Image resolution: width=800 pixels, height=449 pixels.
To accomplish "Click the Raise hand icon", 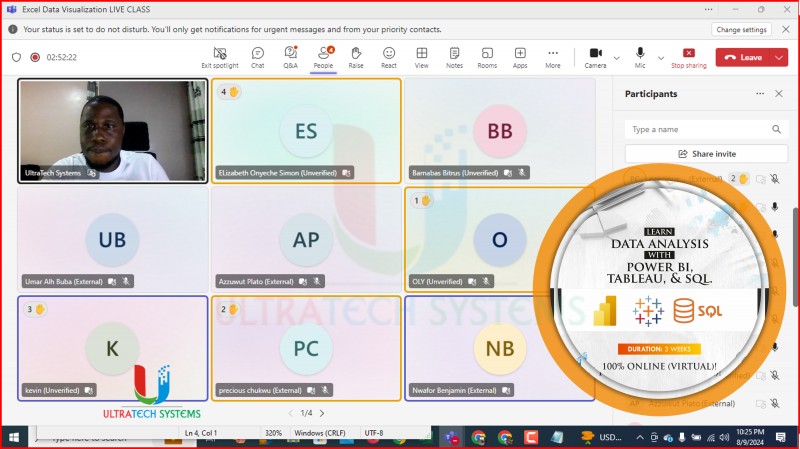I will [356, 57].
